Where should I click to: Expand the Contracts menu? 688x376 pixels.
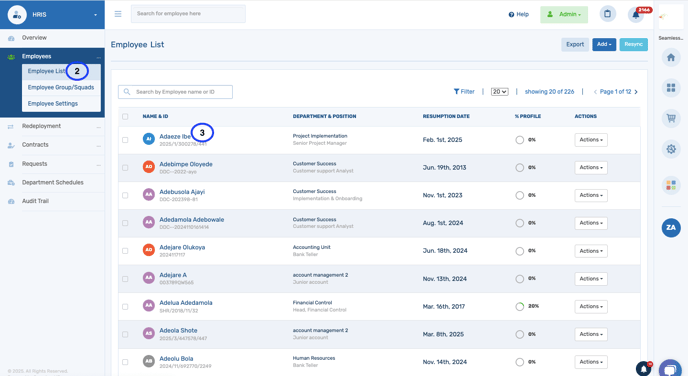tap(52, 145)
